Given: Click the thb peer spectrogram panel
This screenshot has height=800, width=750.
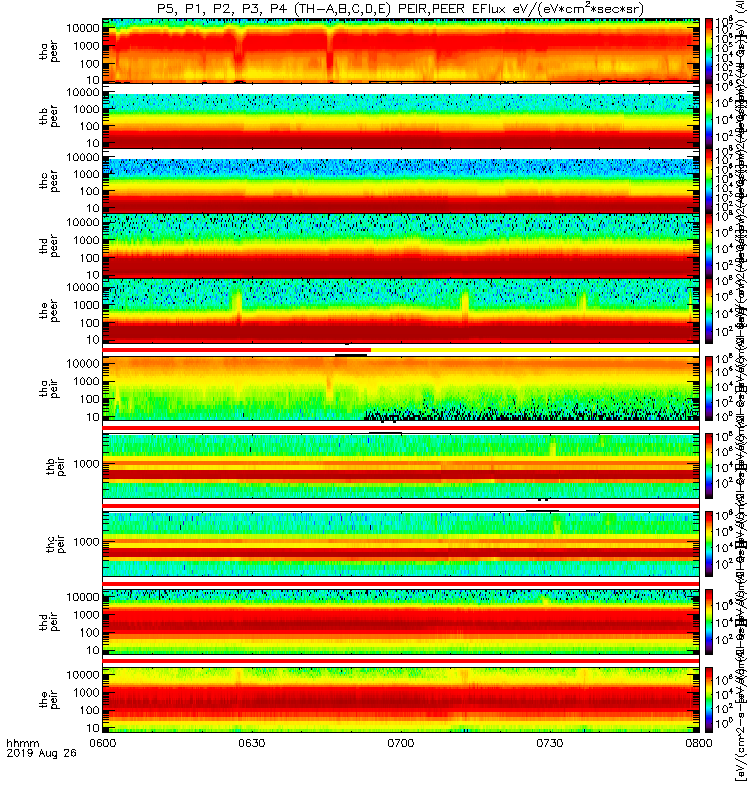Looking at the screenshot, I should (401, 115).
